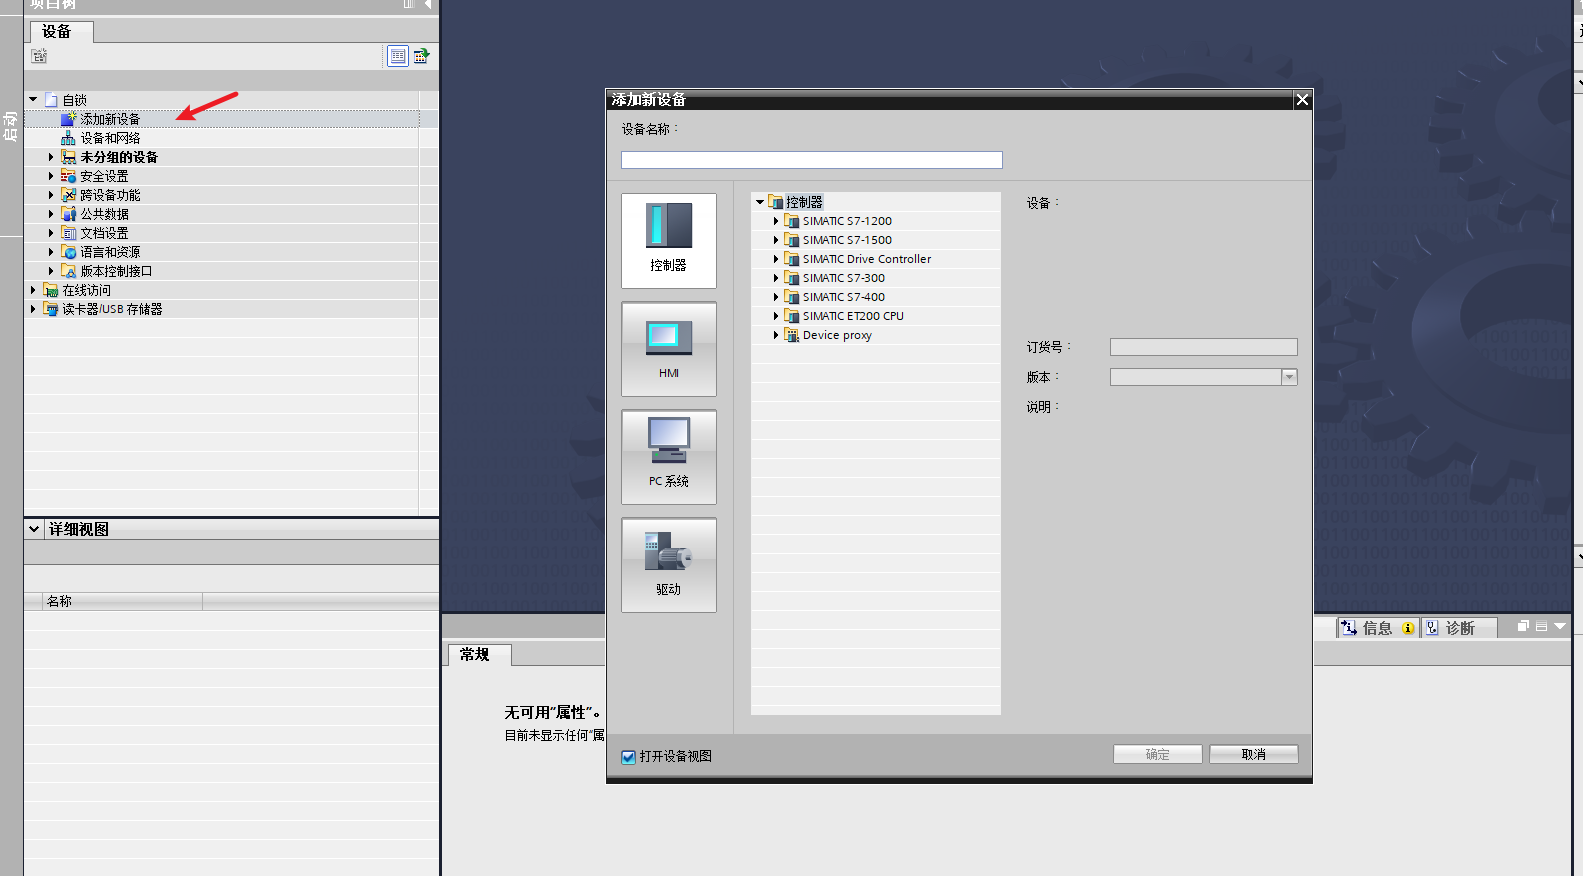
Task: Click the float window icon in inspector bar
Action: pos(1523,626)
